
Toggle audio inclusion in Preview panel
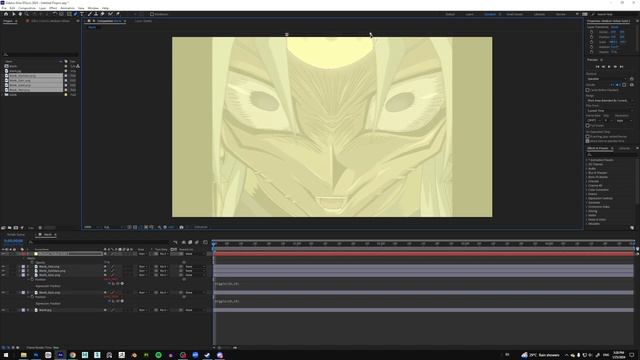pos(618,84)
